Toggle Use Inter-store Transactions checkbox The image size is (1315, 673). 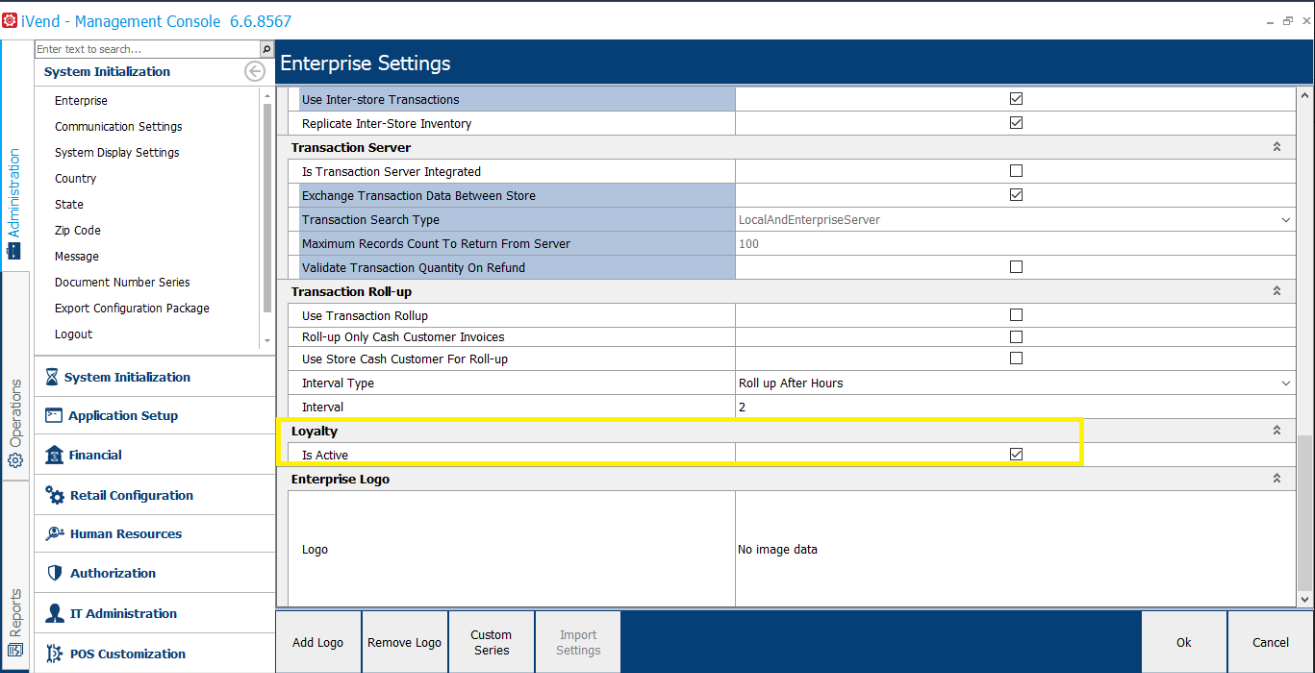[x=1016, y=99]
